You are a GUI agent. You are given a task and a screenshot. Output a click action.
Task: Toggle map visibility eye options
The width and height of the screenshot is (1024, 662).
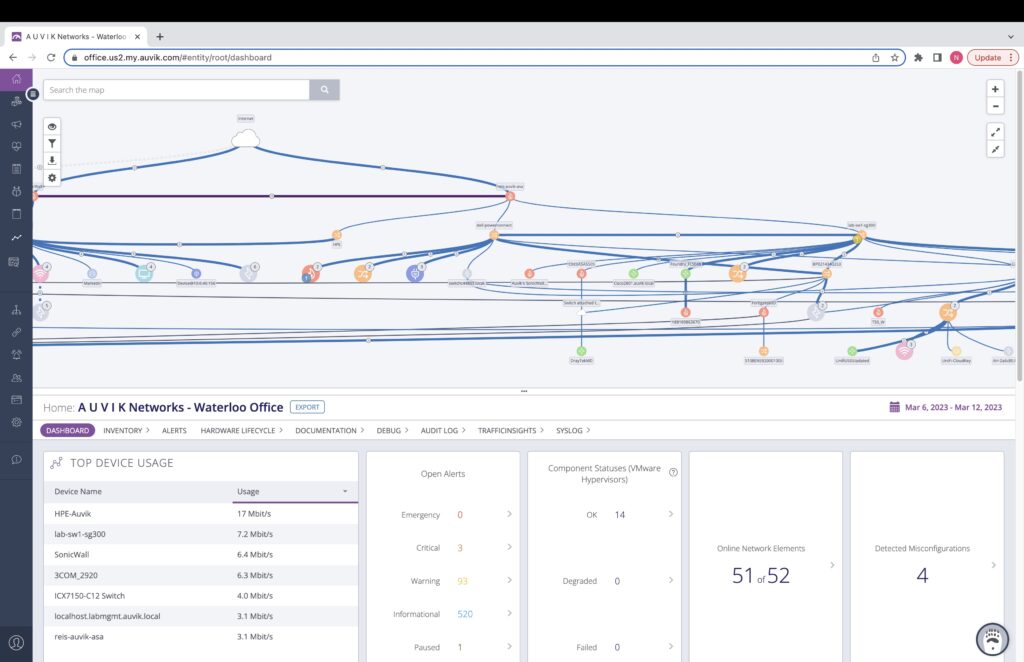pyautogui.click(x=52, y=127)
